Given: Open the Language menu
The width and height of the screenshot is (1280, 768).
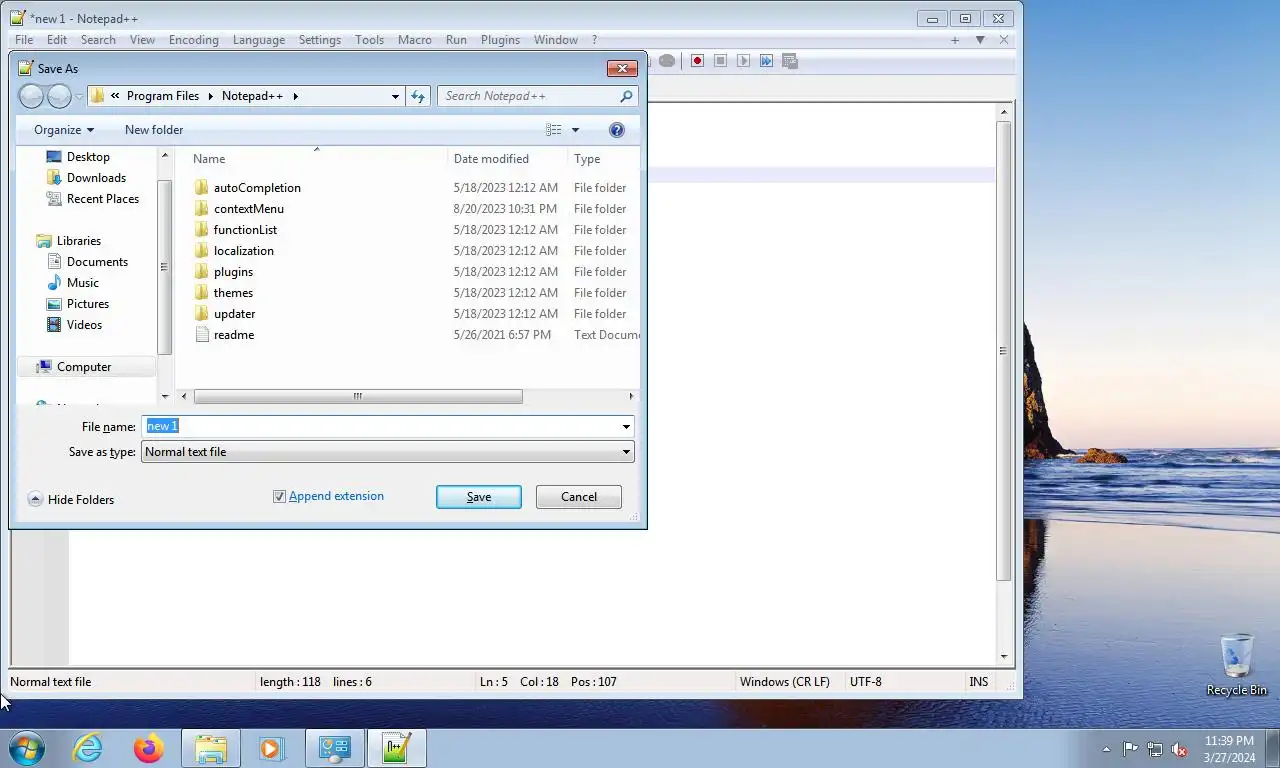Looking at the screenshot, I should pyautogui.click(x=259, y=40).
